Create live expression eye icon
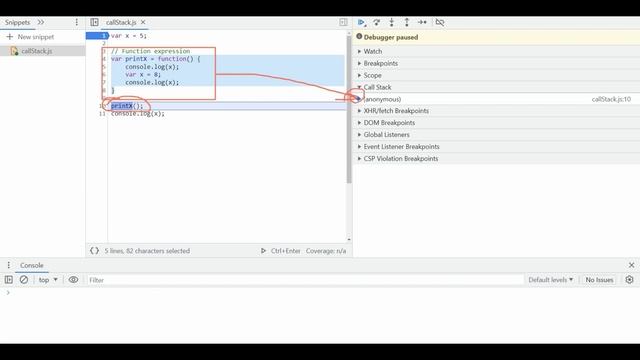640x360 pixels. pos(73,280)
